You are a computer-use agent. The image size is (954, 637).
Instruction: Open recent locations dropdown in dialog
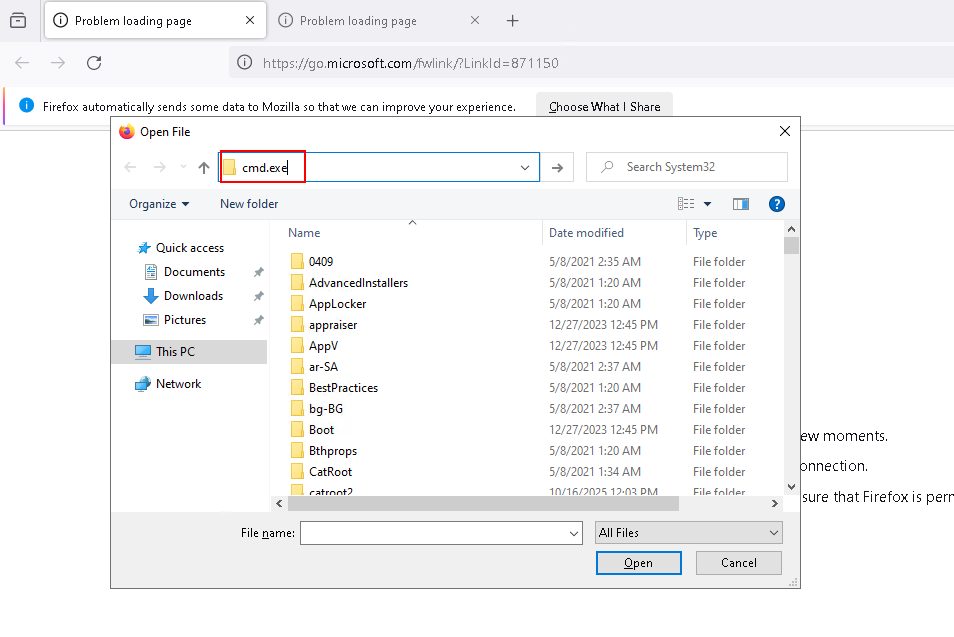point(183,167)
